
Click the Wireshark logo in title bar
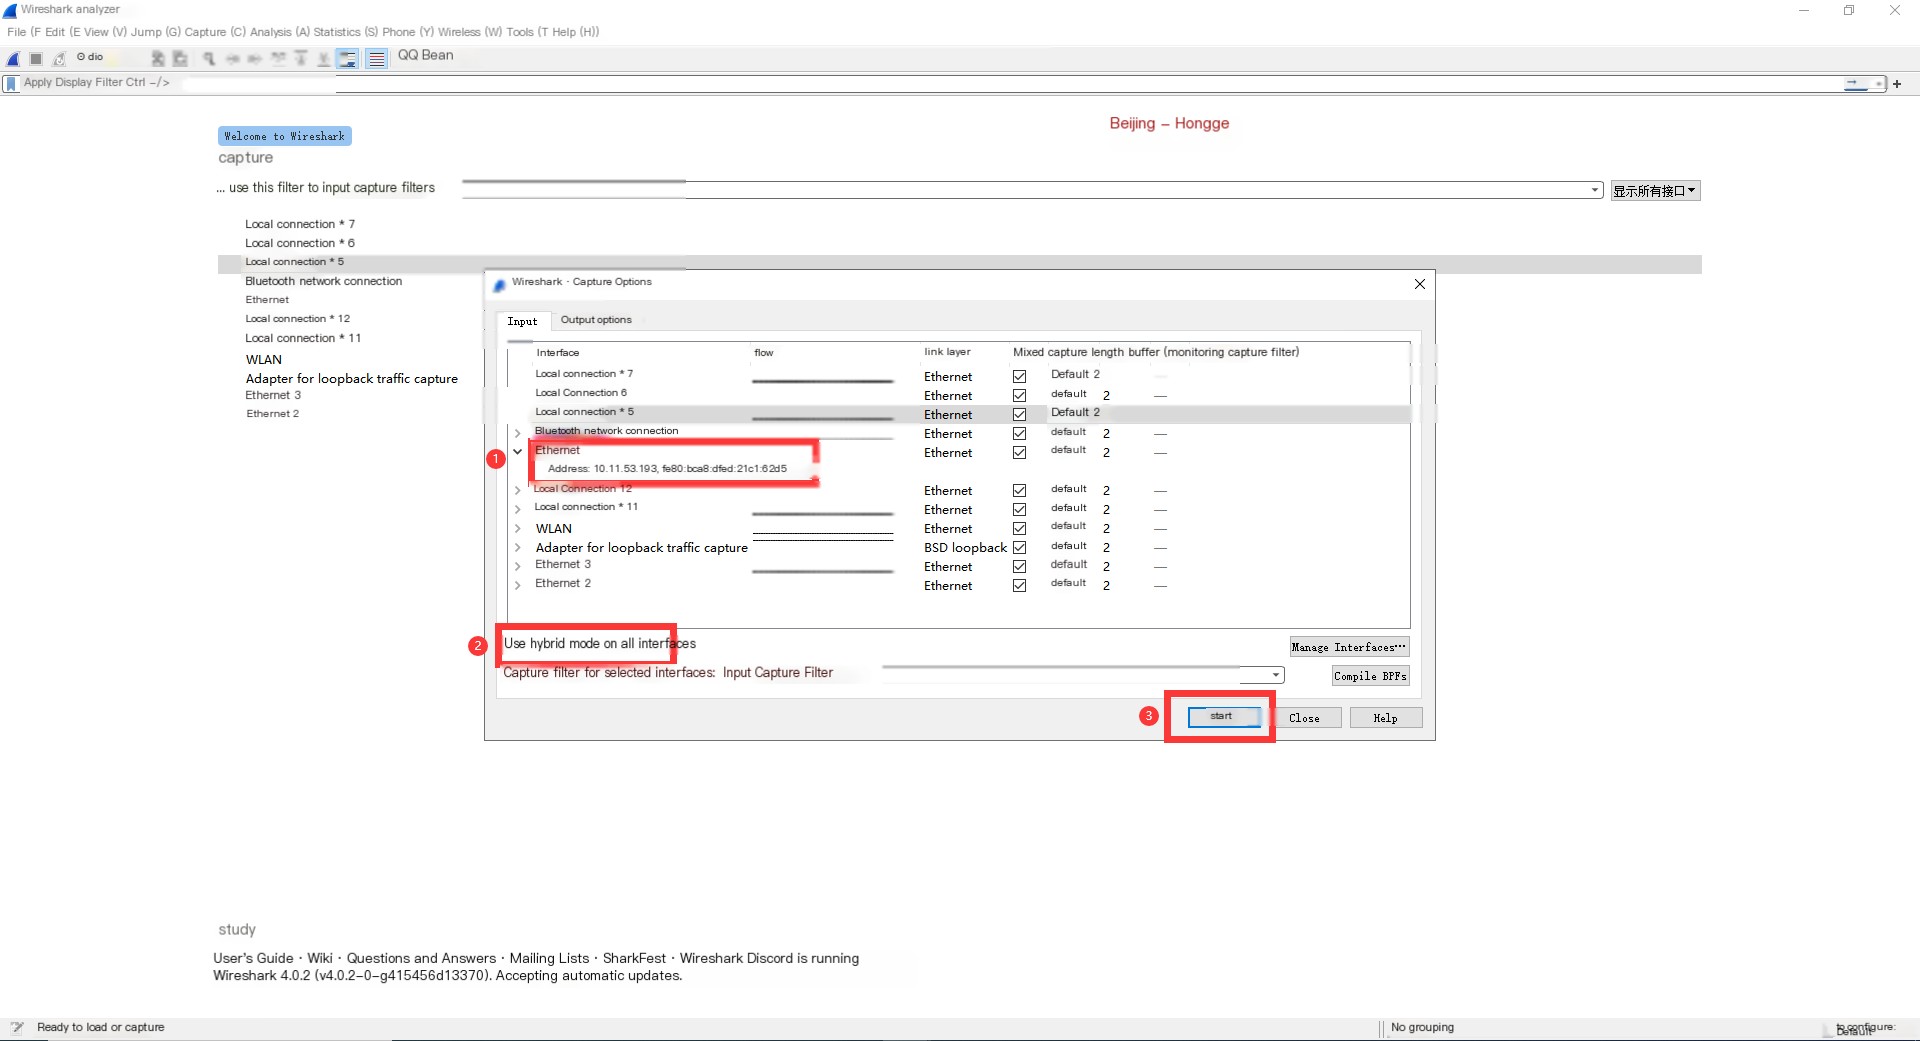click(10, 10)
